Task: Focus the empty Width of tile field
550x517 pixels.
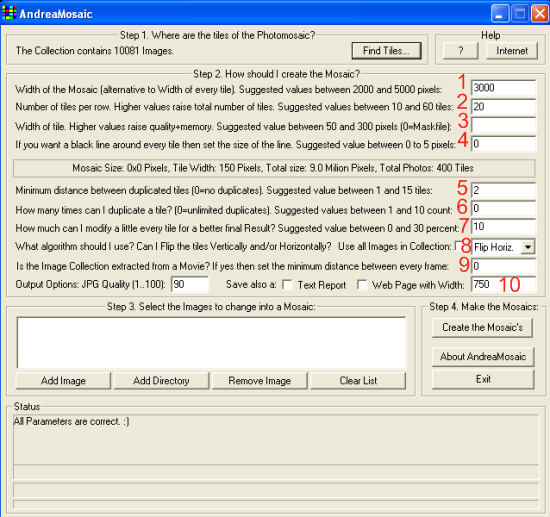Action: [503, 125]
